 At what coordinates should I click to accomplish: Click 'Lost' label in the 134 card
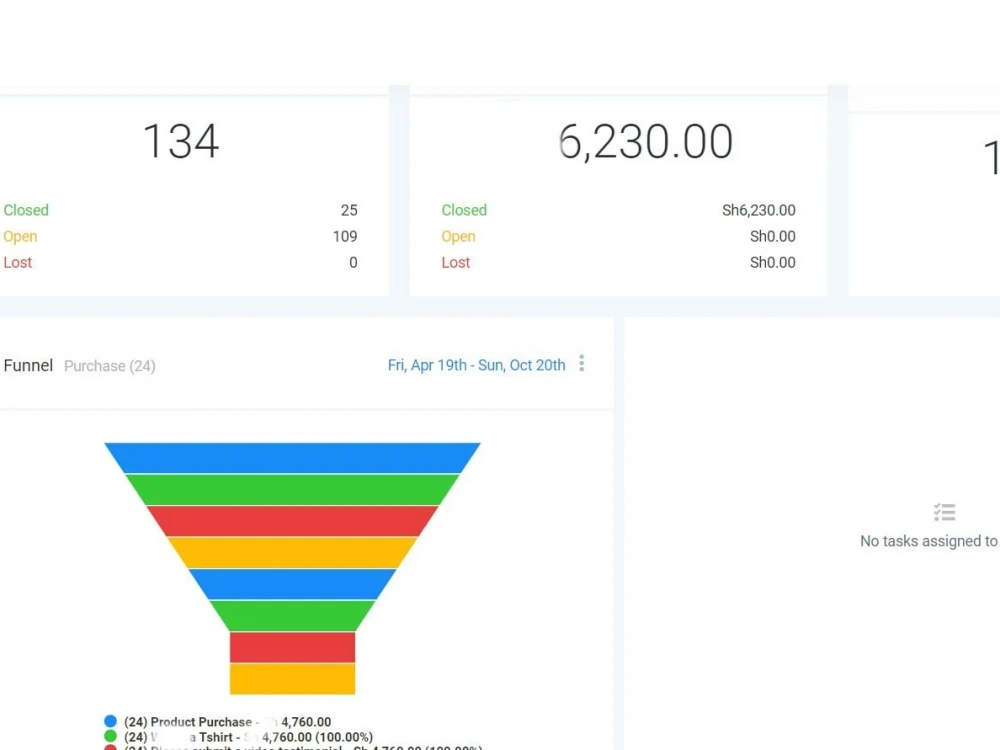18,262
